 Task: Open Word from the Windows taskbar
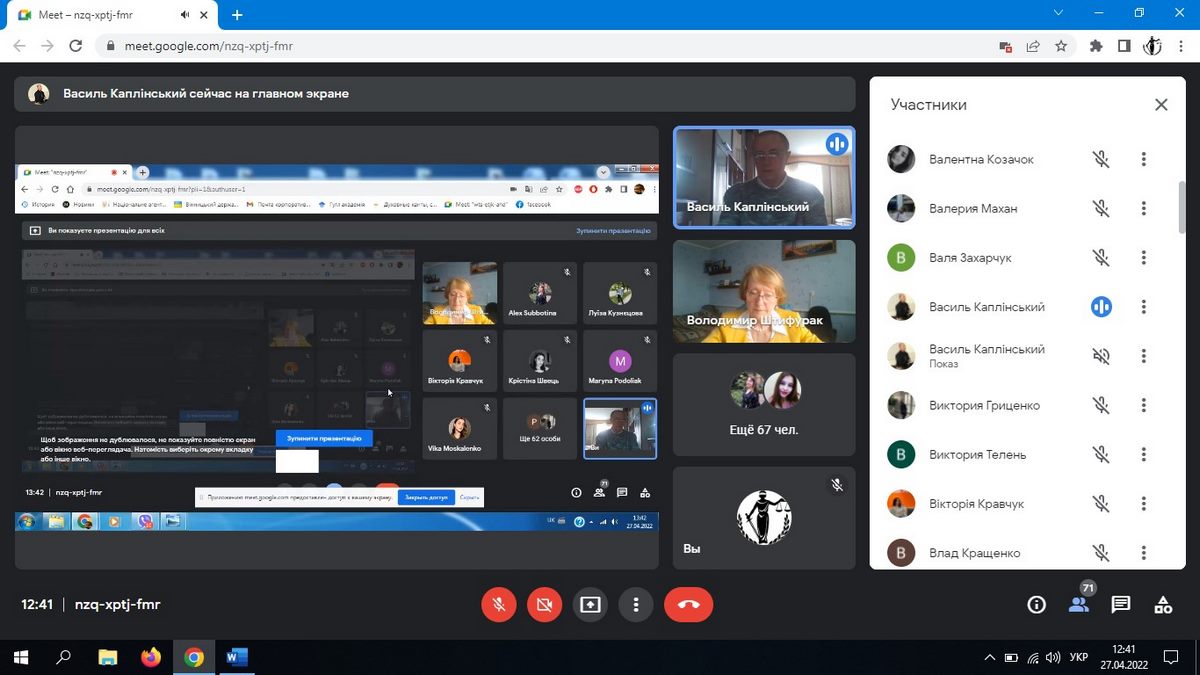[237, 657]
